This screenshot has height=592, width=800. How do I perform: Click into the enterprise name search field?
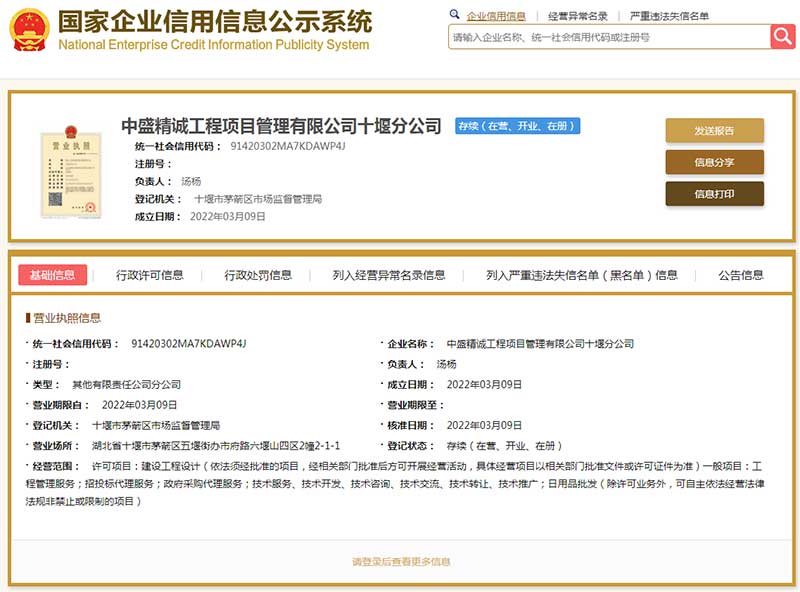tap(608, 37)
